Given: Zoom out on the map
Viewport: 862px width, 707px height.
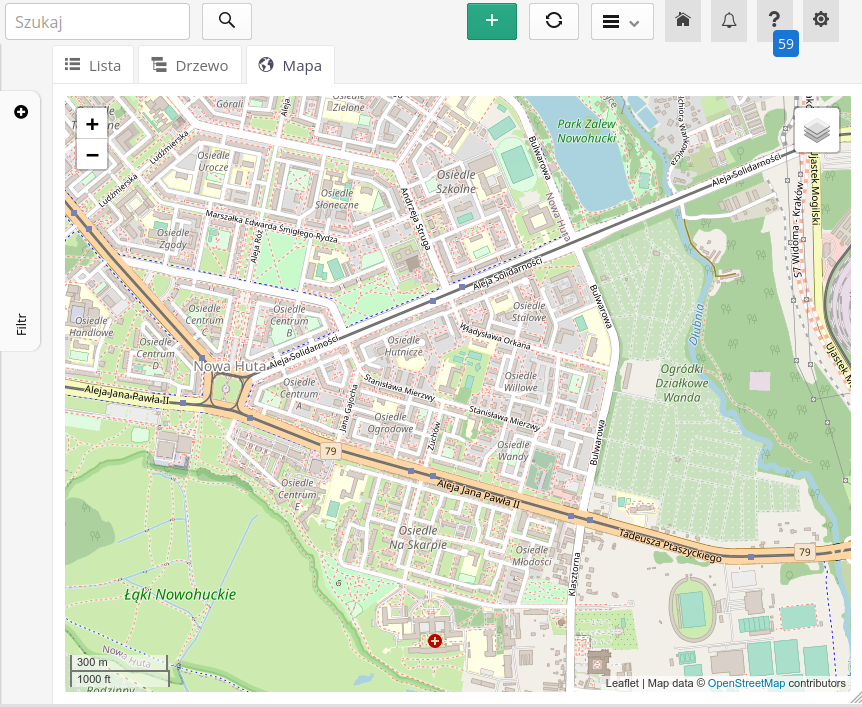Looking at the screenshot, I should pos(92,155).
